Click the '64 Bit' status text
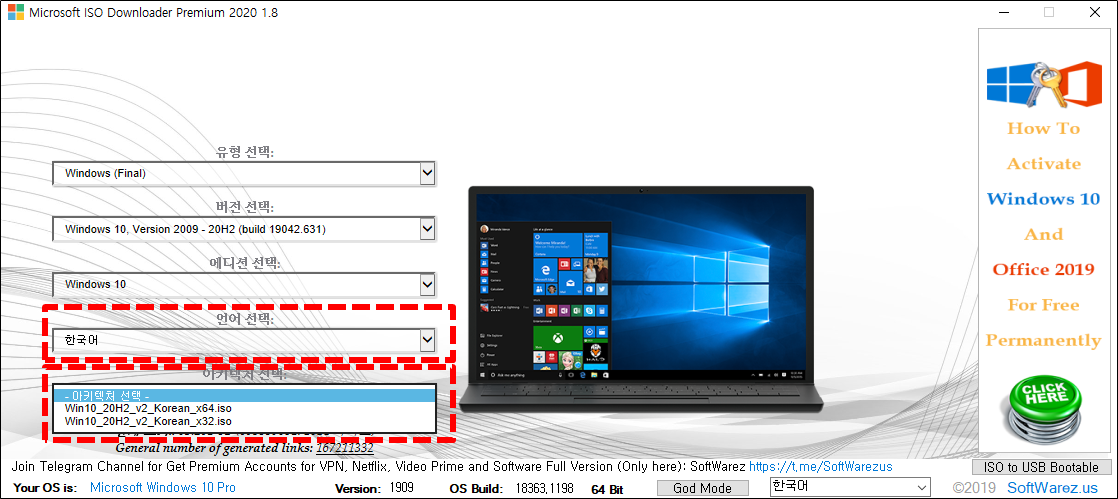Image resolution: width=1118 pixels, height=499 pixels. point(607,490)
